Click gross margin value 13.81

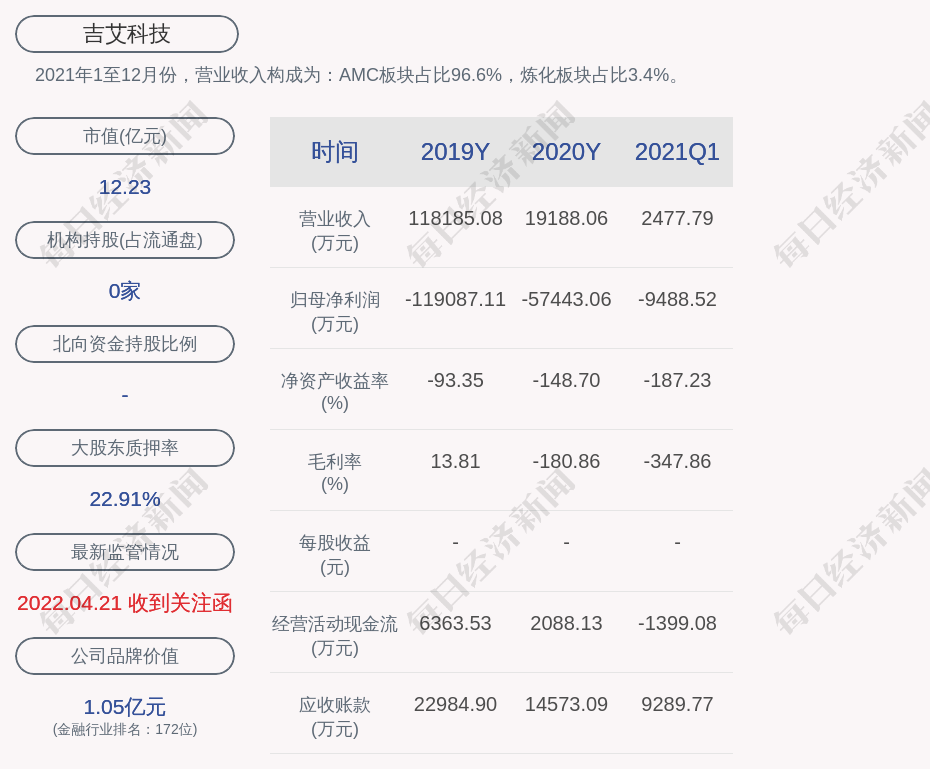[x=455, y=461]
